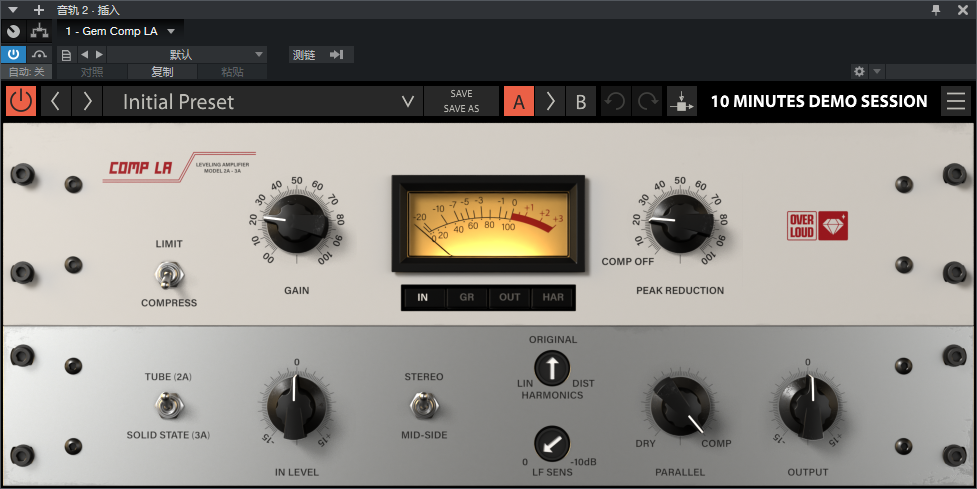
Task: Click the 10 MINUTES DEMO SESSION label
Action: (819, 101)
